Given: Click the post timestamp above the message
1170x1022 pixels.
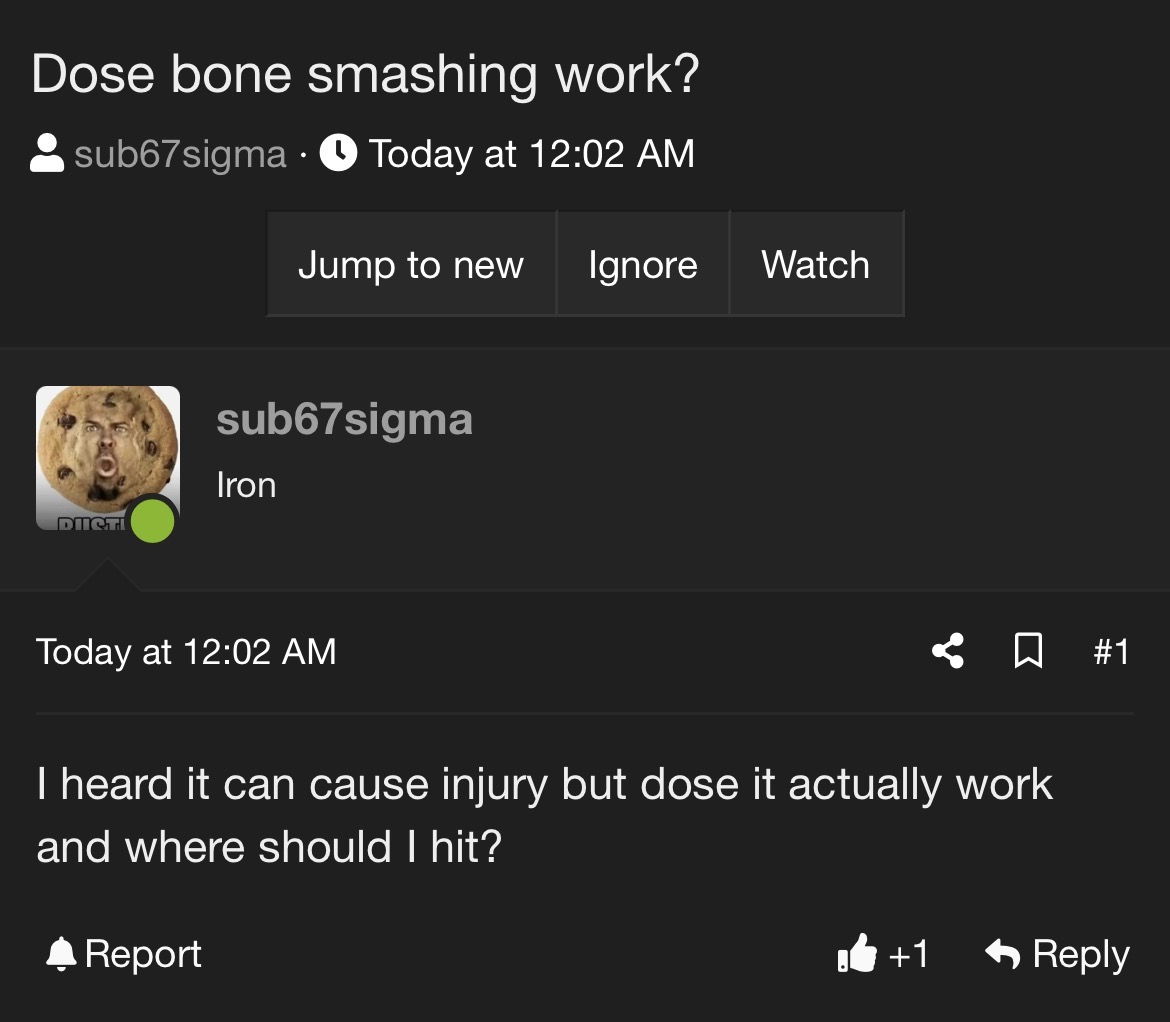Looking at the screenshot, I should point(186,651).
